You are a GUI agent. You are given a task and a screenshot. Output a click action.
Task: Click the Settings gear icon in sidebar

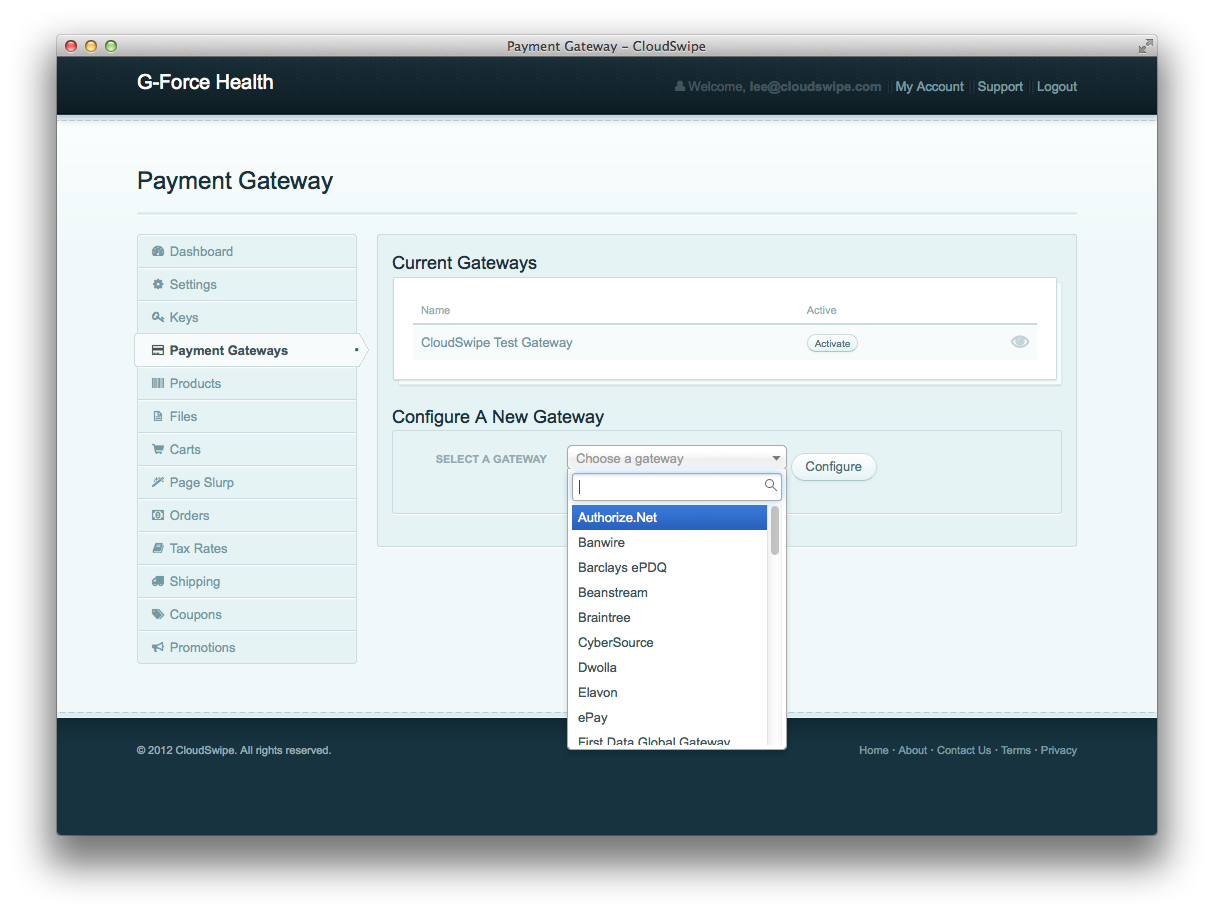point(158,284)
